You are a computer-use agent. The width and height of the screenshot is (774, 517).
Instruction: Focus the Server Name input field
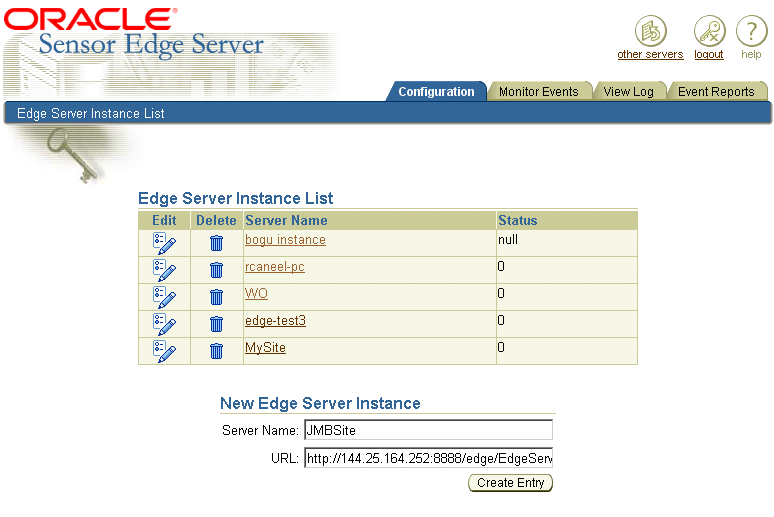coord(428,430)
